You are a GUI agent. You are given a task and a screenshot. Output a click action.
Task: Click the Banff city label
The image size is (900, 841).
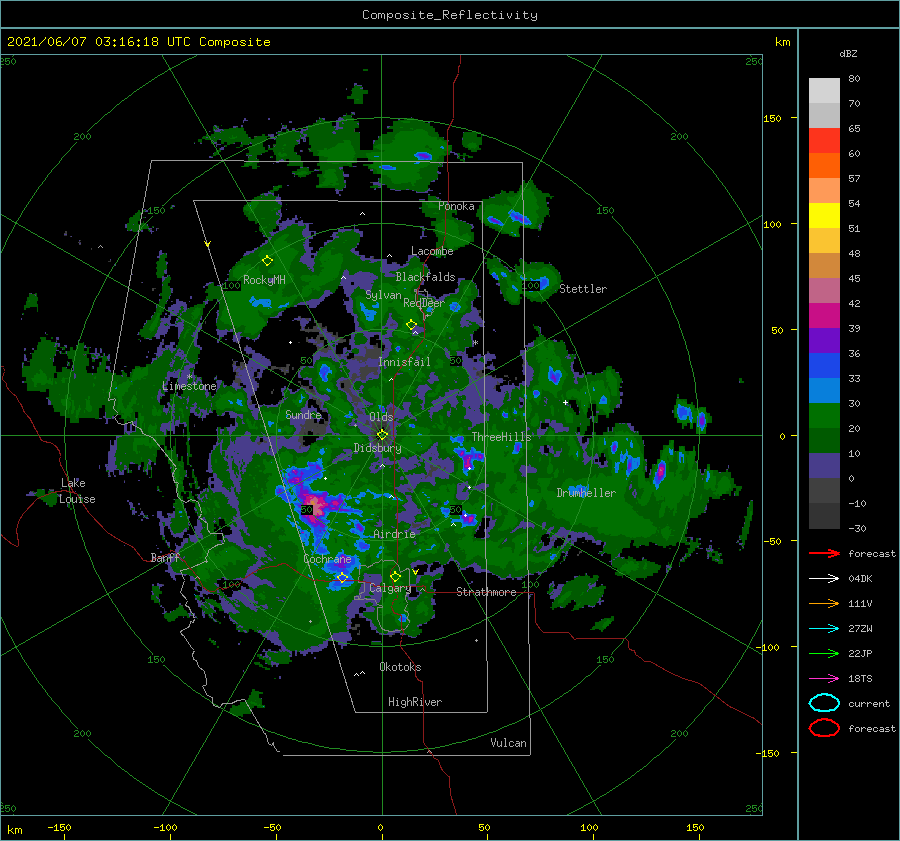point(165,557)
